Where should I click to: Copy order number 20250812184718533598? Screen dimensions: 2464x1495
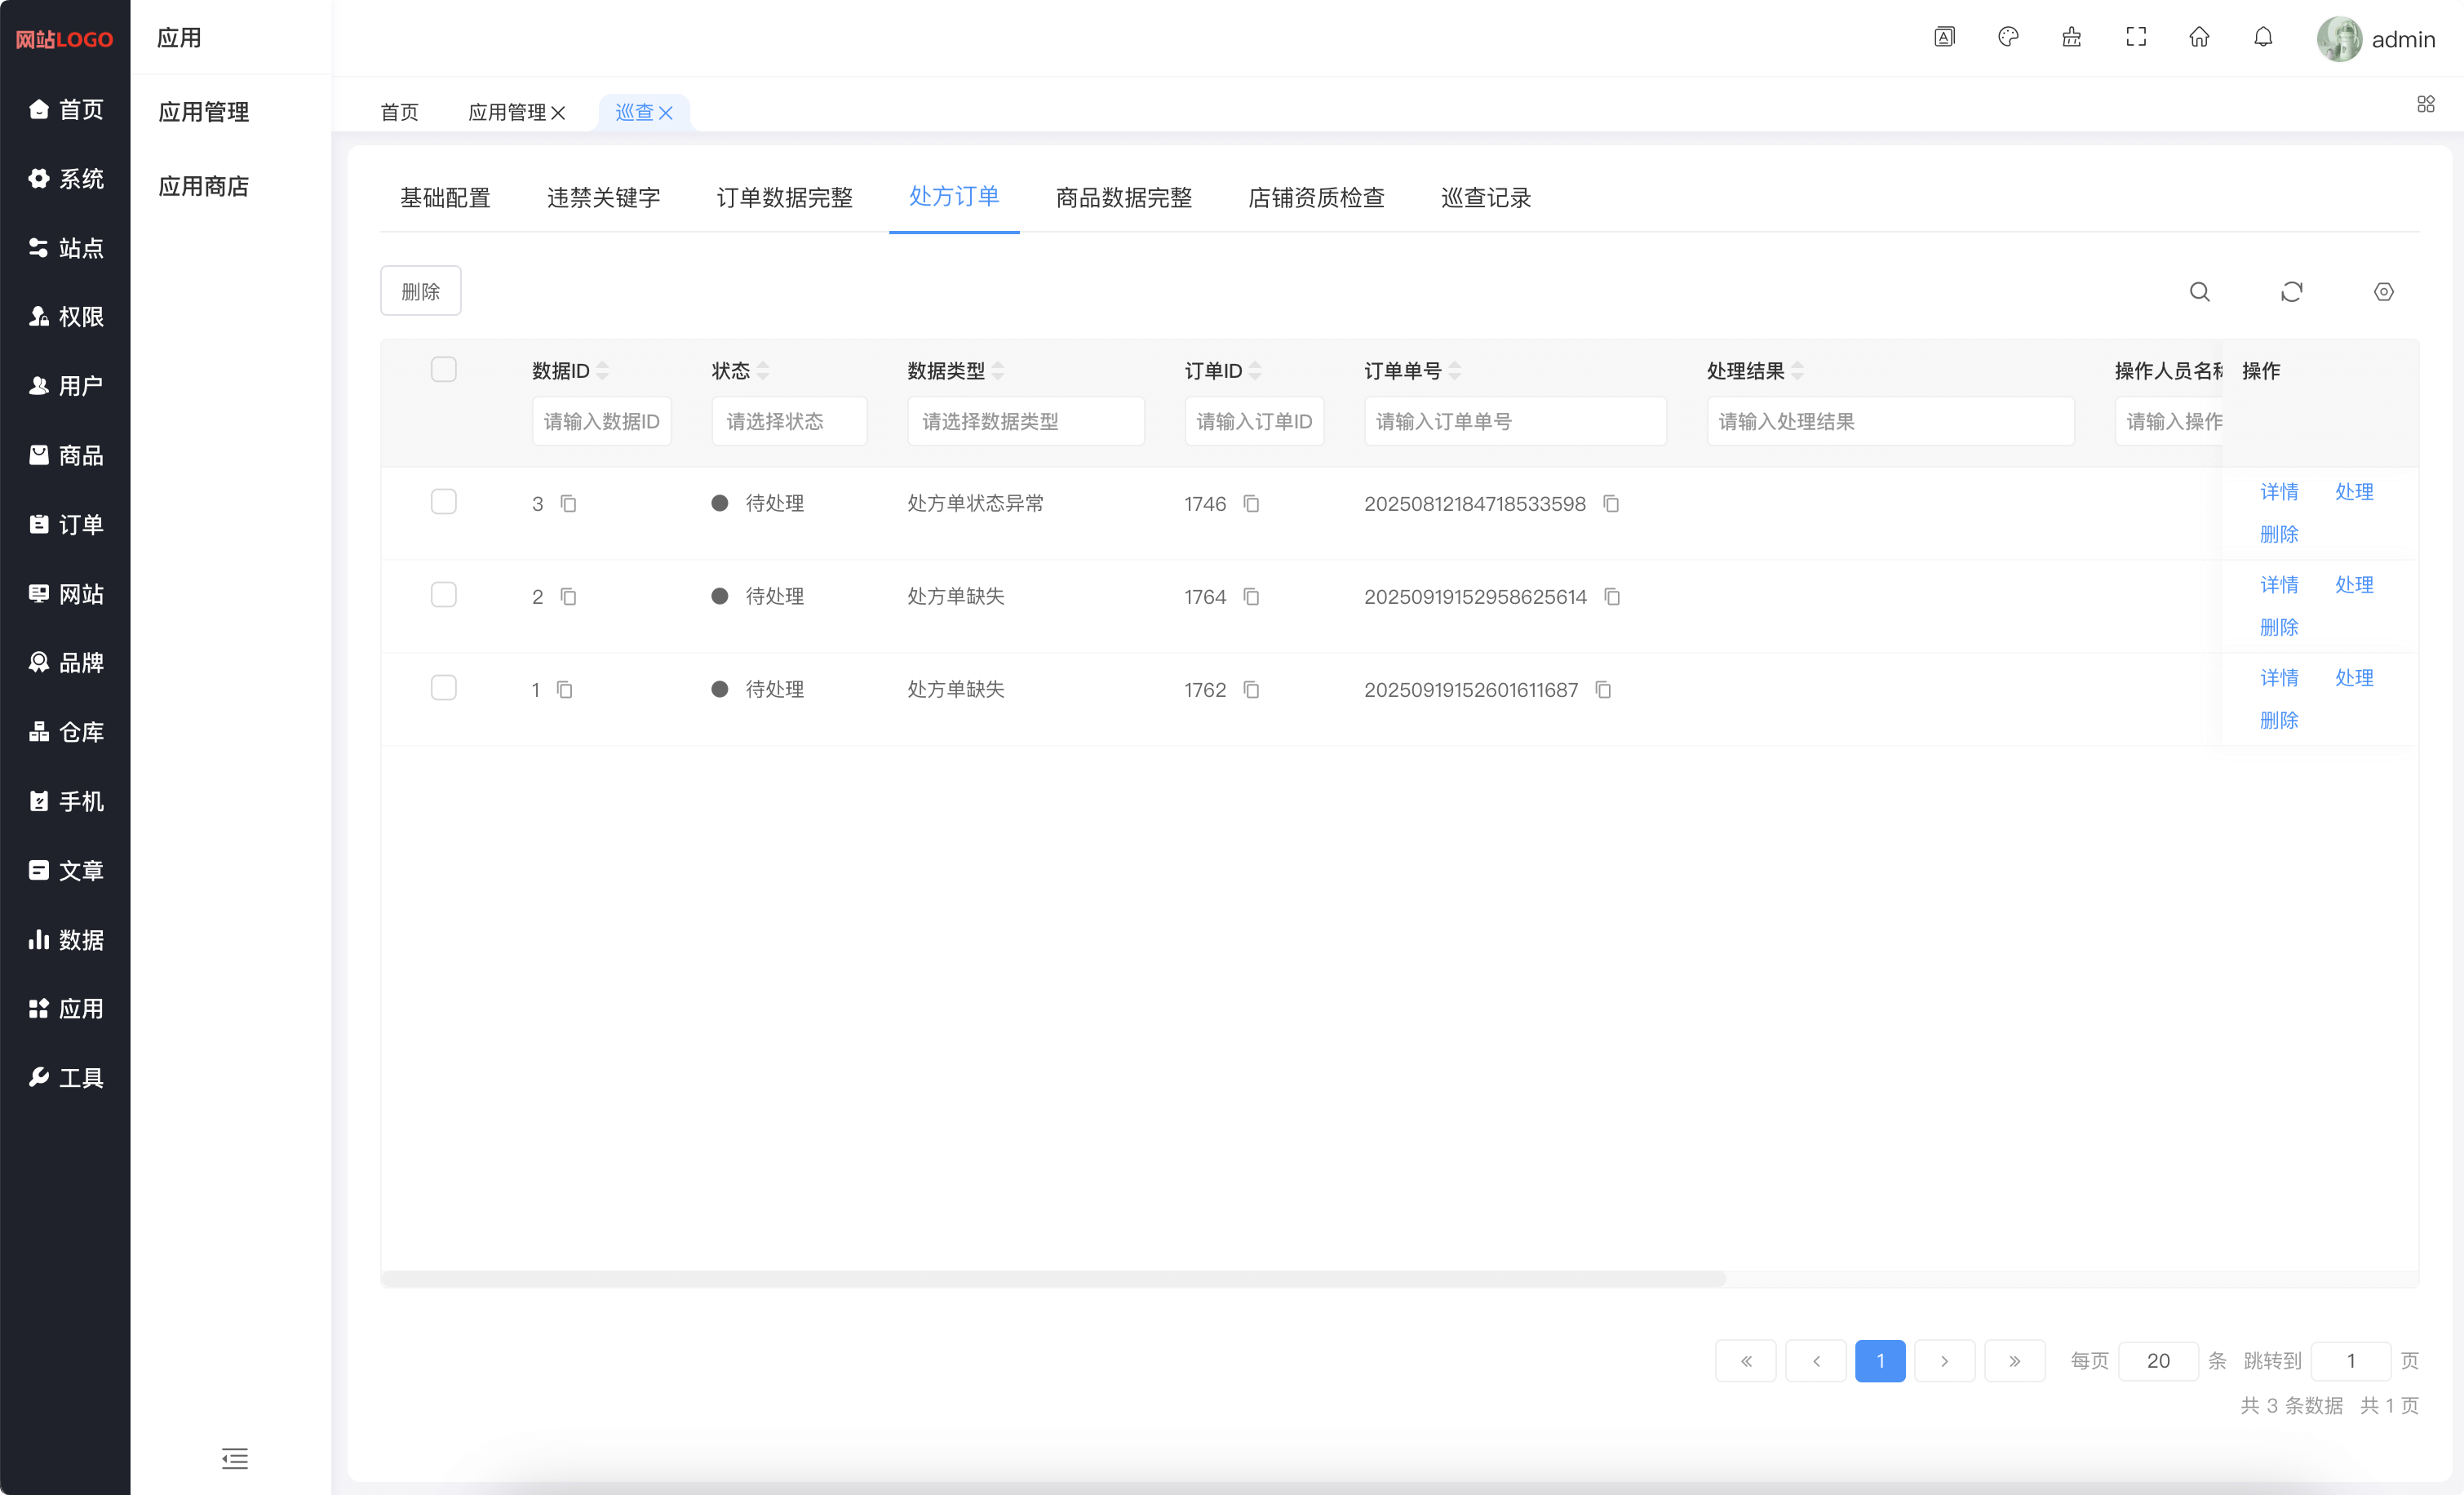click(1611, 504)
